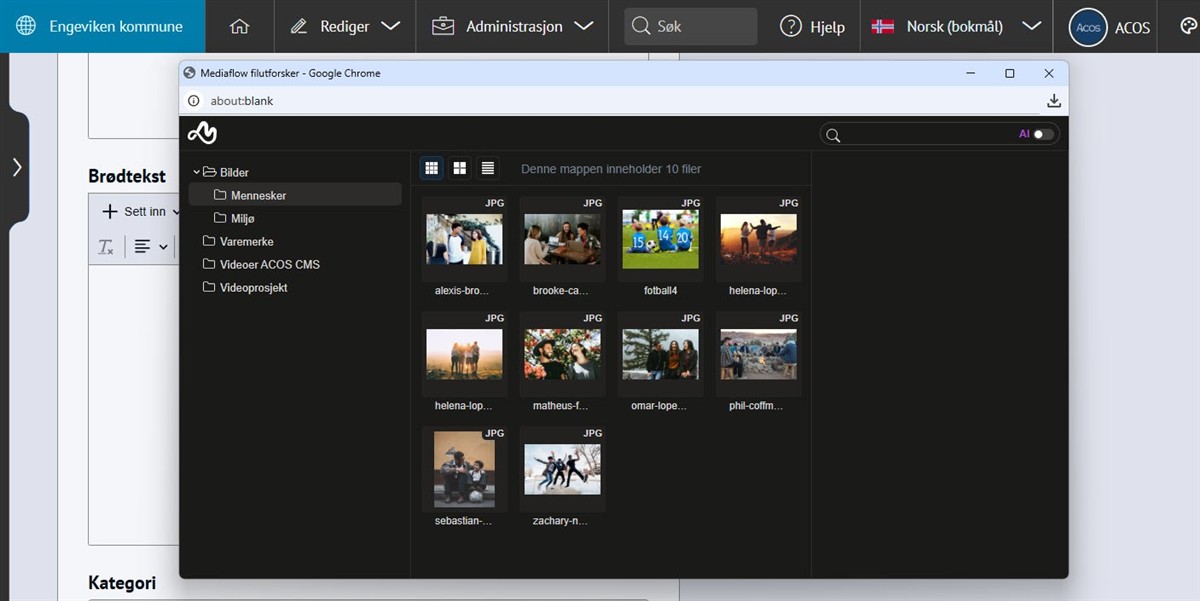Click the download icon in address bar
Screen dimensions: 1200x601
[1053, 101]
